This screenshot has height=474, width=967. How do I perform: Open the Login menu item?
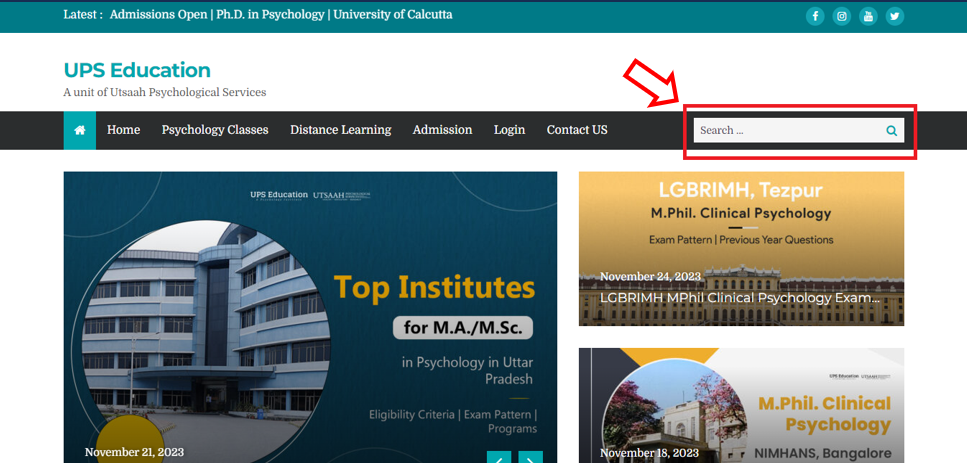pos(509,130)
